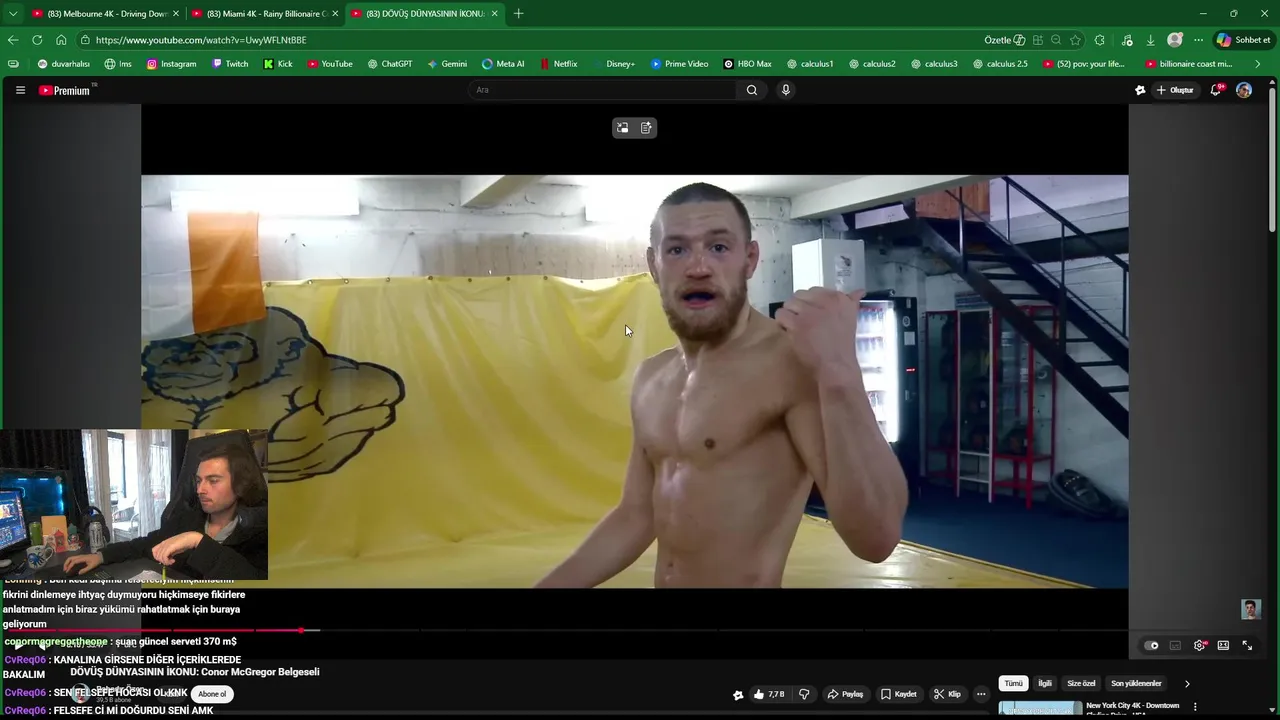This screenshot has width=1280, height=720.
Task: Open browser extensions puzzle icon
Action: [x=1100, y=40]
